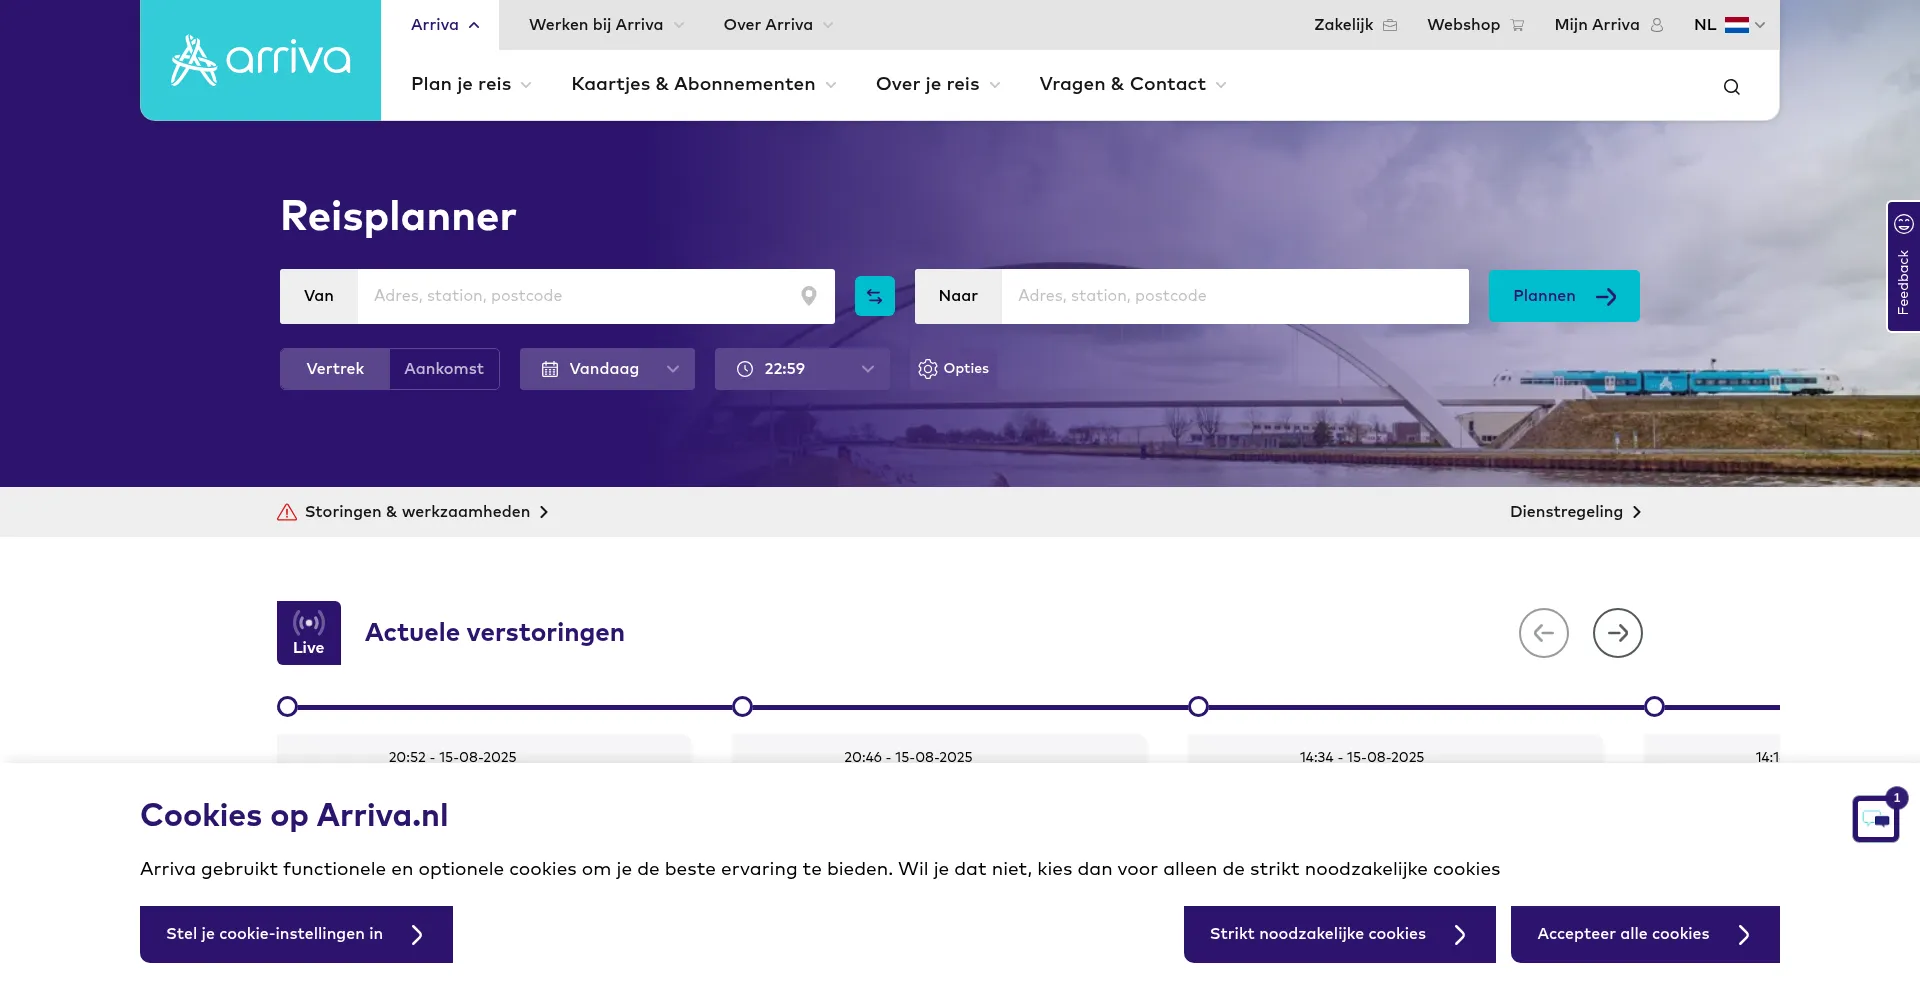
Task: Click the Zakelijk briefcase icon
Action: point(1390,25)
